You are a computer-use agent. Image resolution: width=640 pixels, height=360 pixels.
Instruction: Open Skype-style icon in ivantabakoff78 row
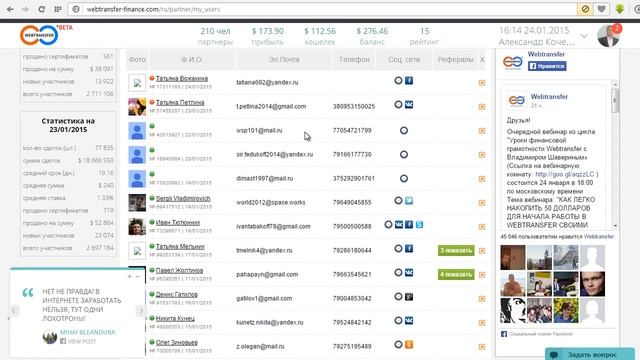coord(419,224)
